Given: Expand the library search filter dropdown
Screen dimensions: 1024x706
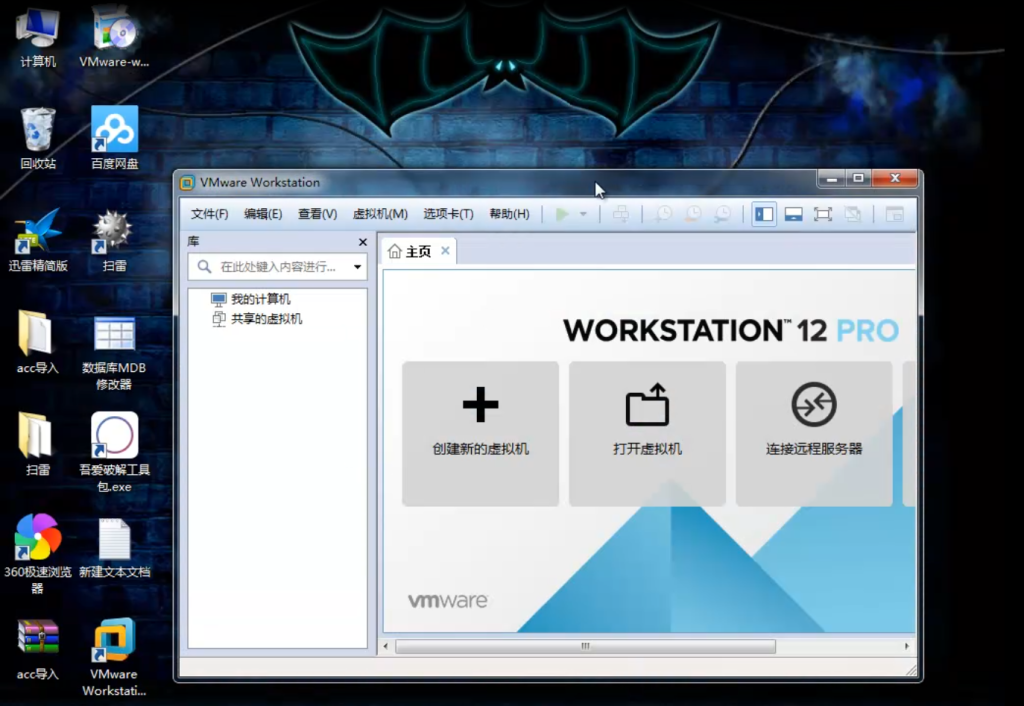Looking at the screenshot, I should 357,266.
